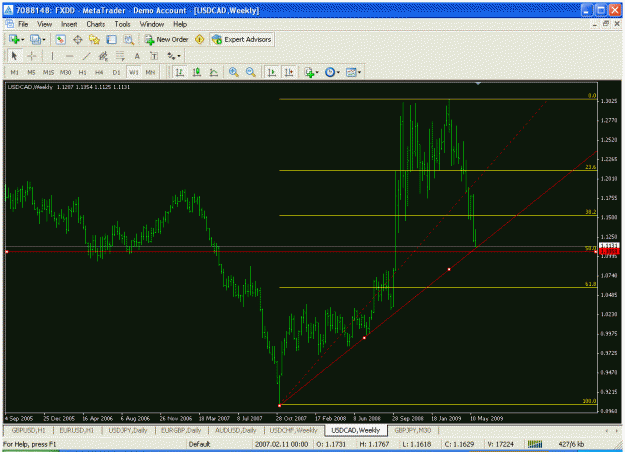Switch to H4 timeframe
Image resolution: width=625 pixels, height=452 pixels.
point(99,72)
